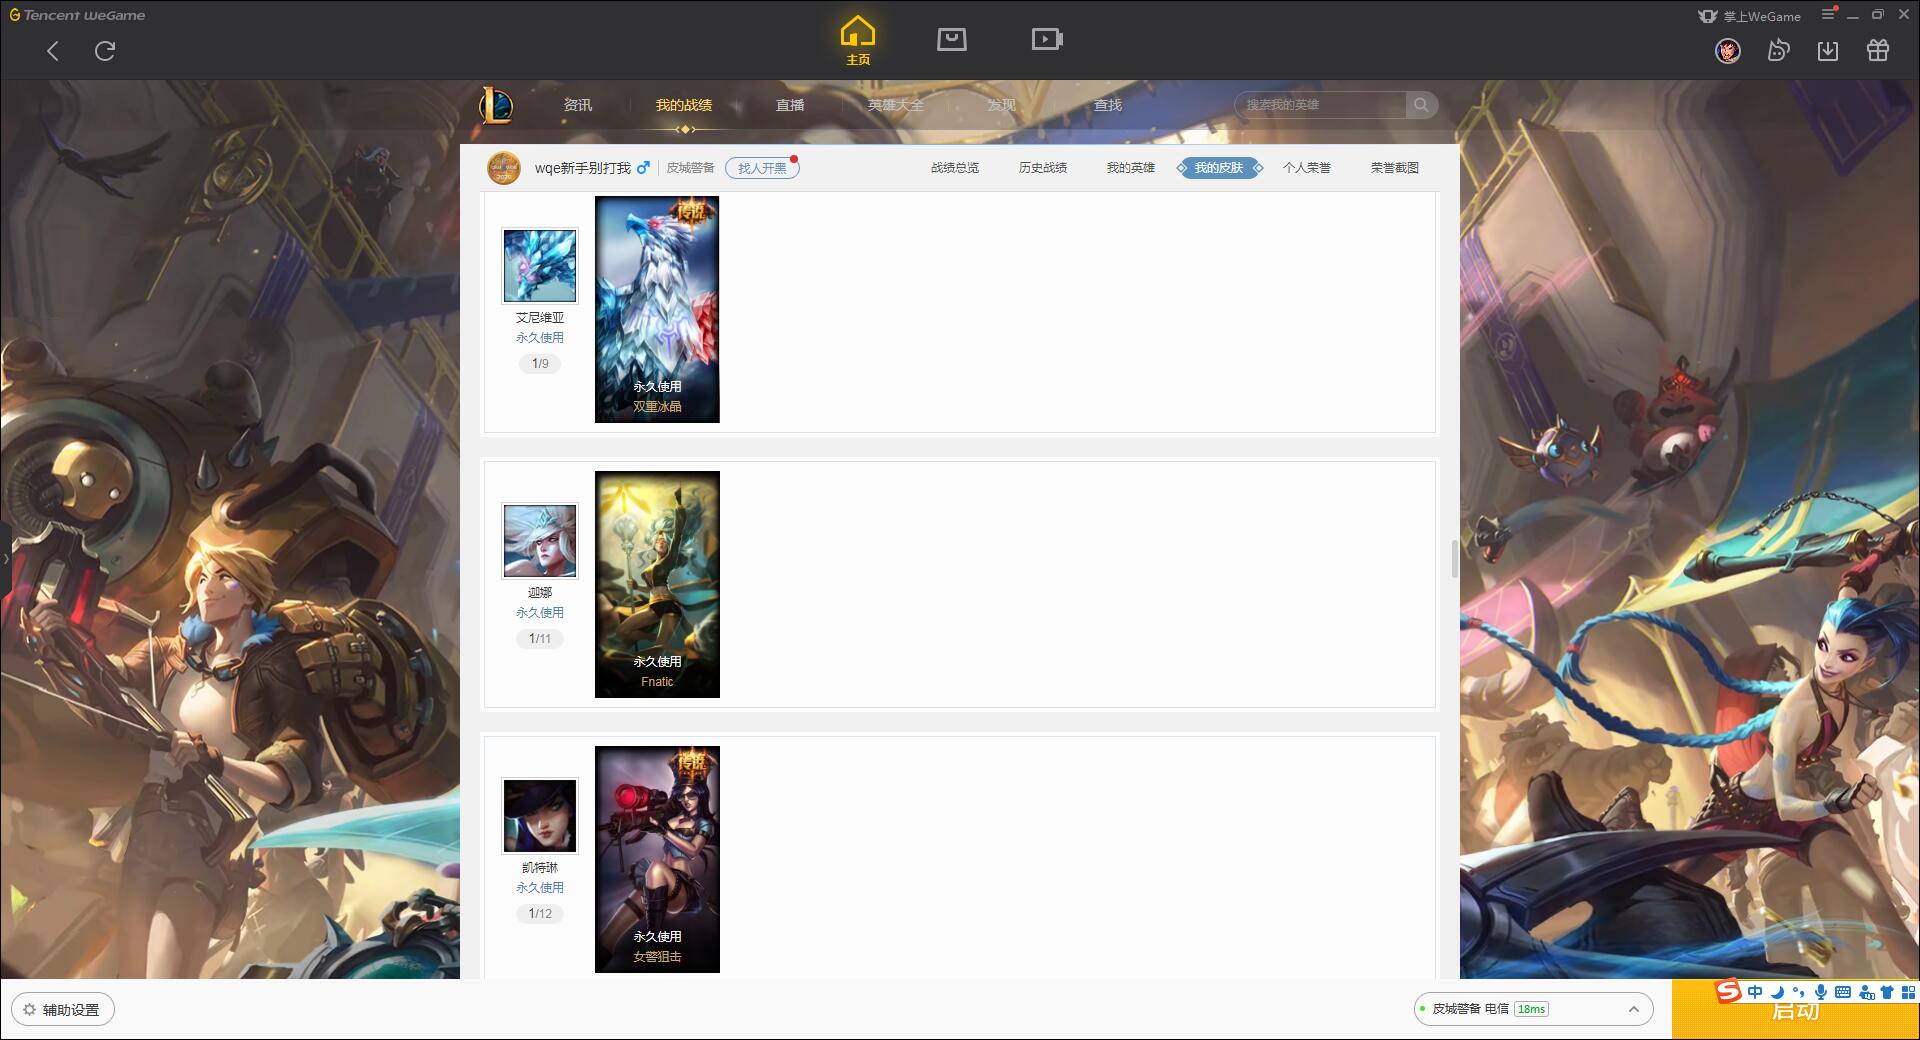The width and height of the screenshot is (1920, 1040).
Task: Open 辅助设置 settings button
Action: click(63, 1010)
